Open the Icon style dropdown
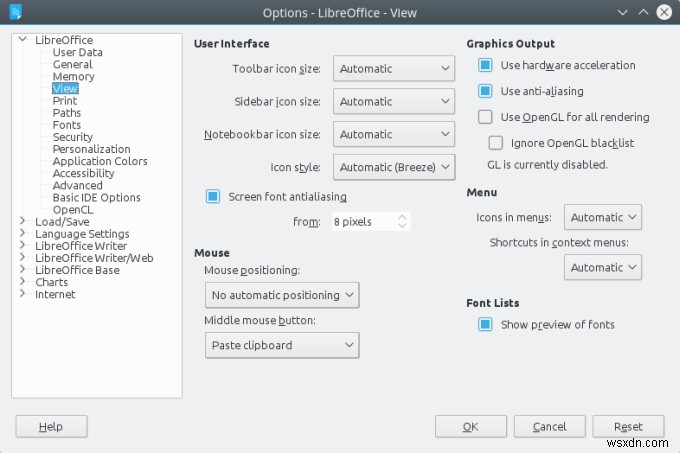Screen dimensions: 680x453 point(394,167)
